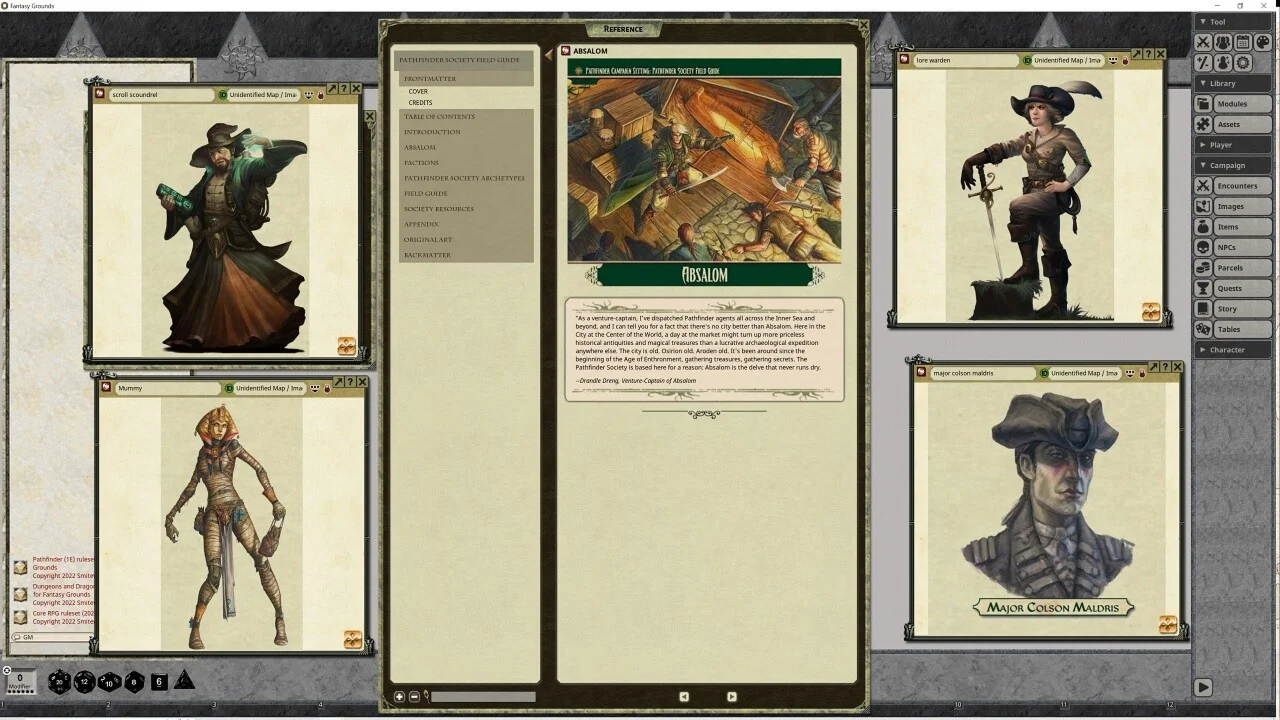The image size is (1280, 720).
Task: Open the options gear tool icon
Action: coord(1243,62)
